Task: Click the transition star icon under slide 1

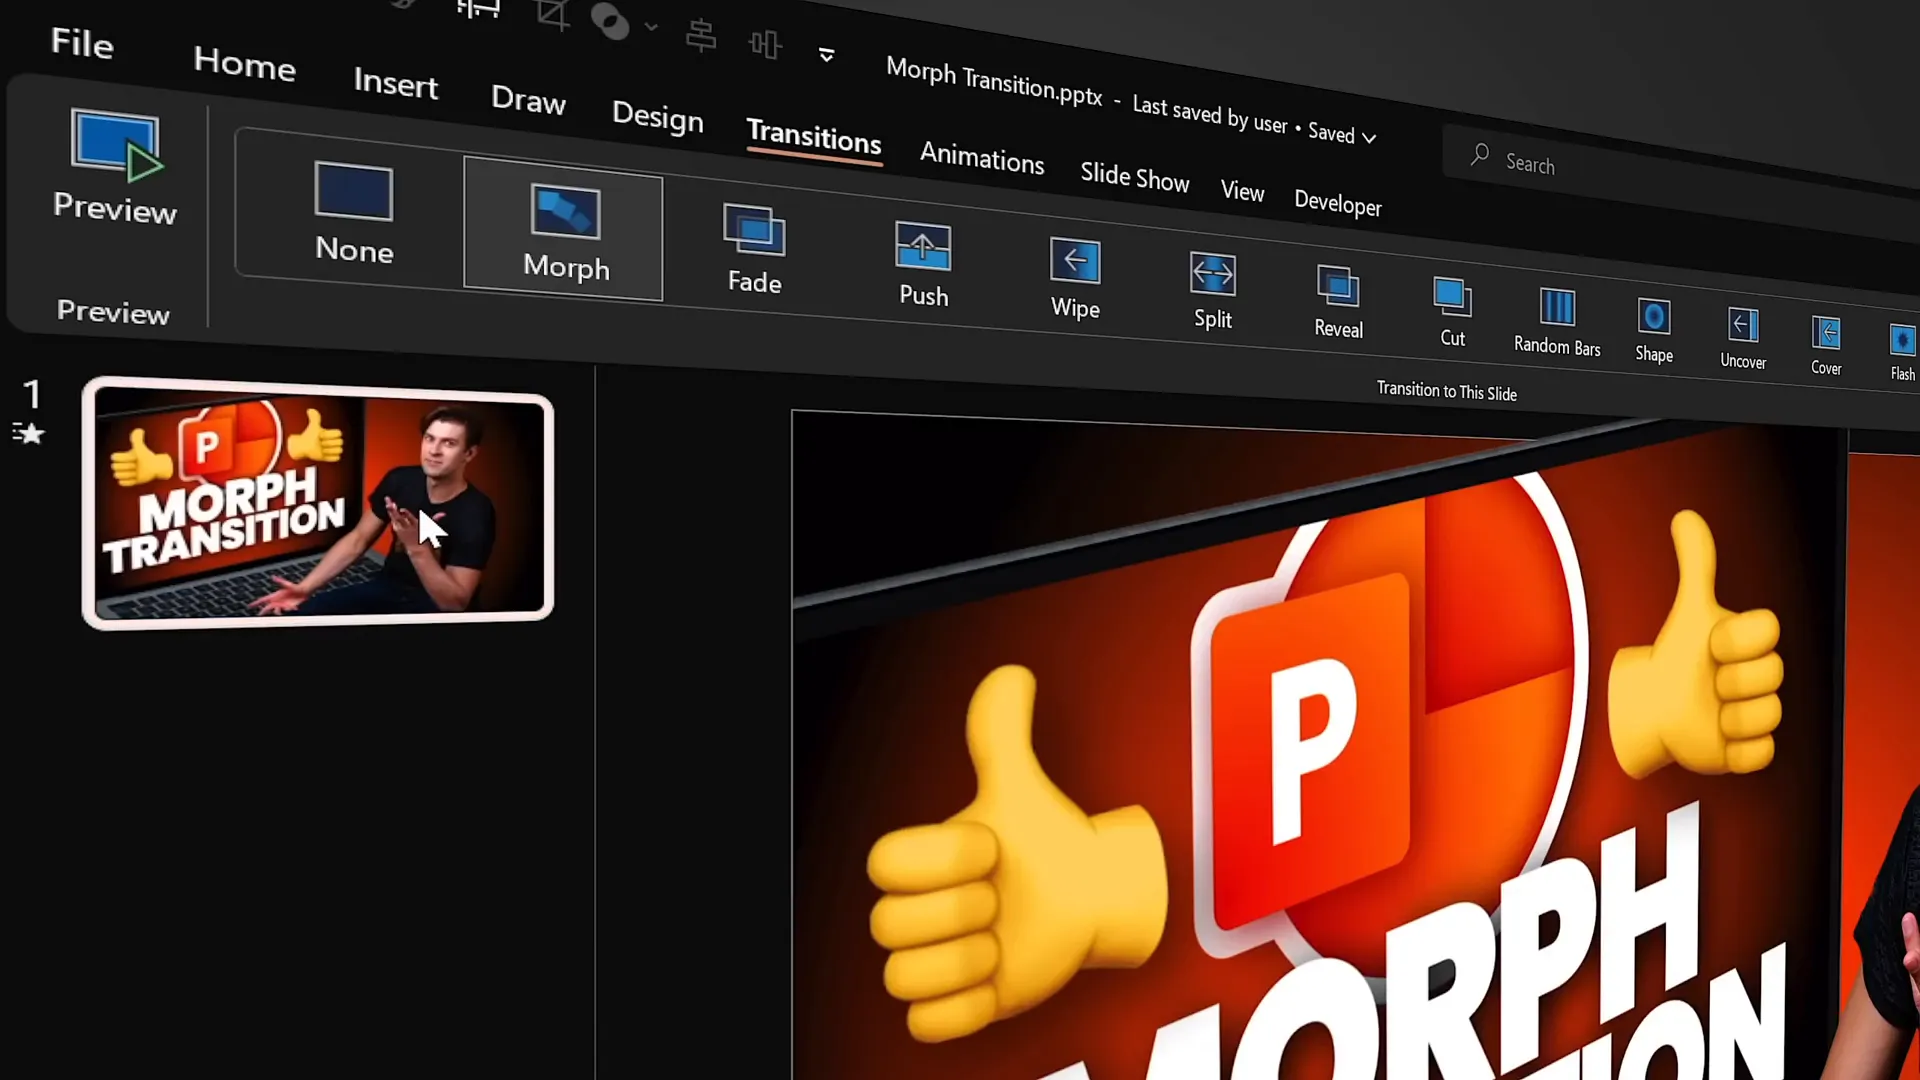Action: (x=28, y=433)
